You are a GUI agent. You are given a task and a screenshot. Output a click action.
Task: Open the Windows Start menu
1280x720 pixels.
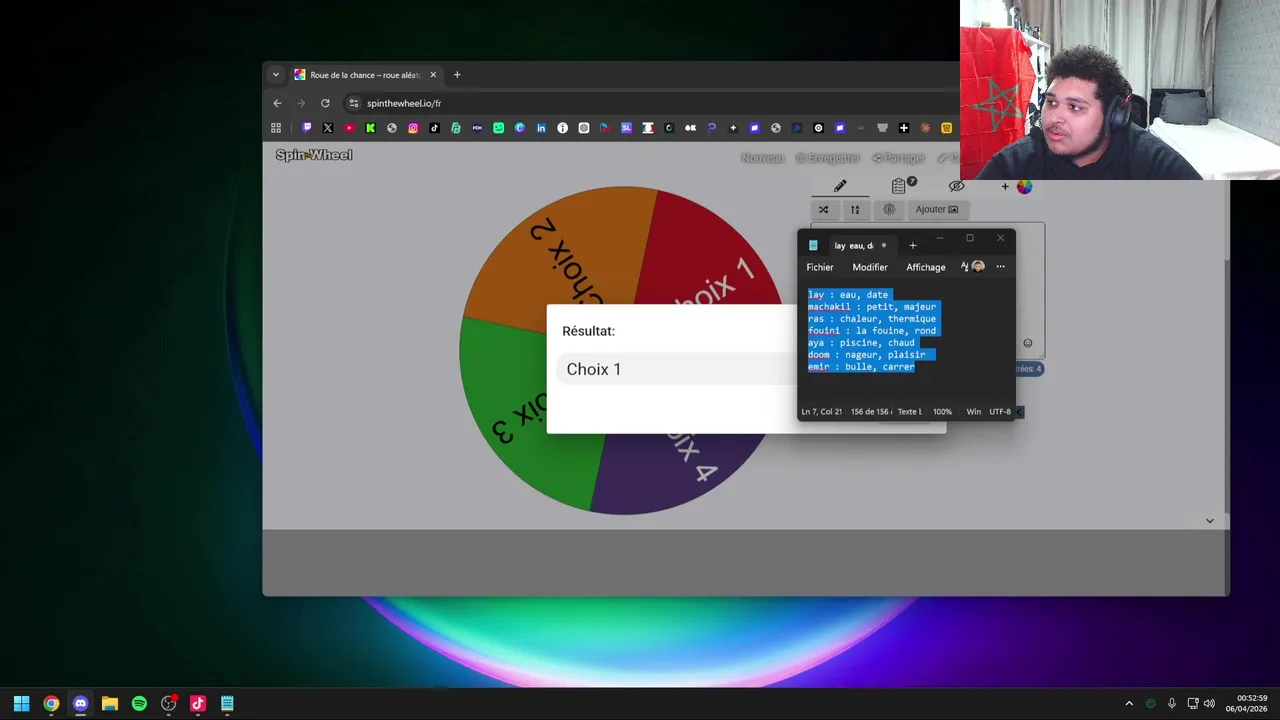(21, 703)
